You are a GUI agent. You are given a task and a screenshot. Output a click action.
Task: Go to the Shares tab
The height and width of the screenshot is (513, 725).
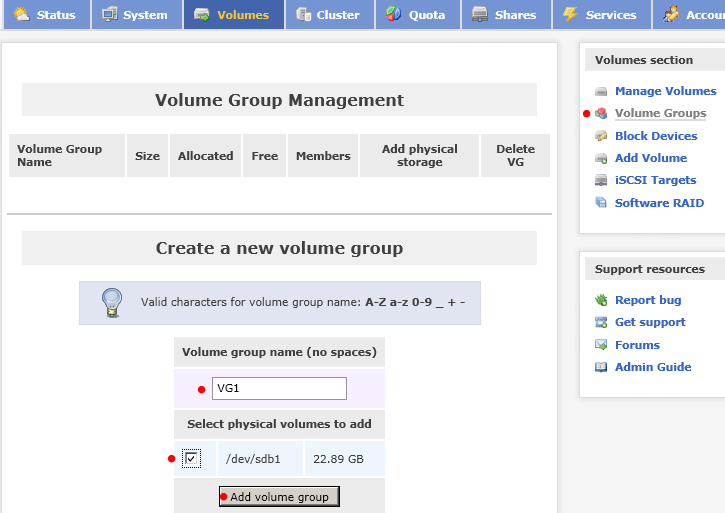[x=507, y=14]
